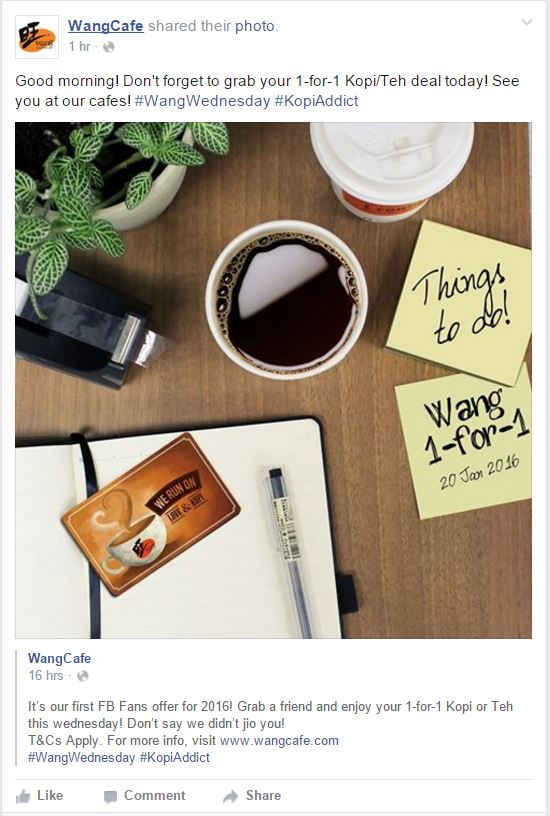
Task: Open #KopiAddict hashtag in the original post
Action: 174,757
